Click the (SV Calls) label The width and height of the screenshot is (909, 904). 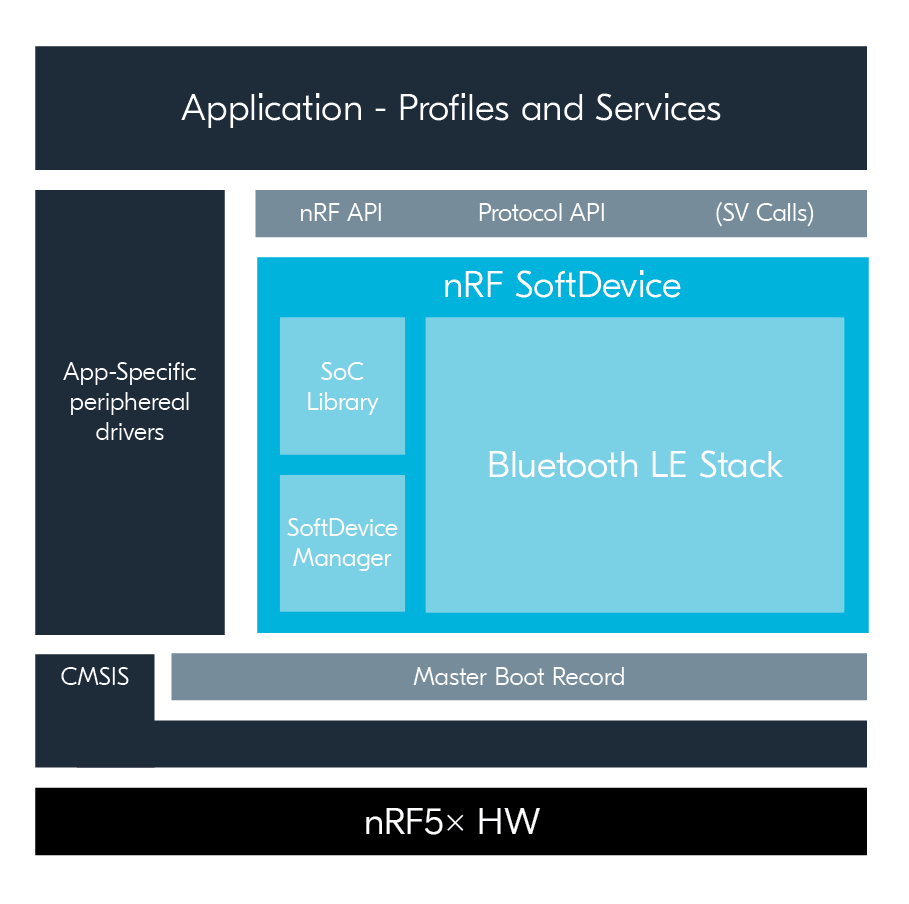[764, 213]
